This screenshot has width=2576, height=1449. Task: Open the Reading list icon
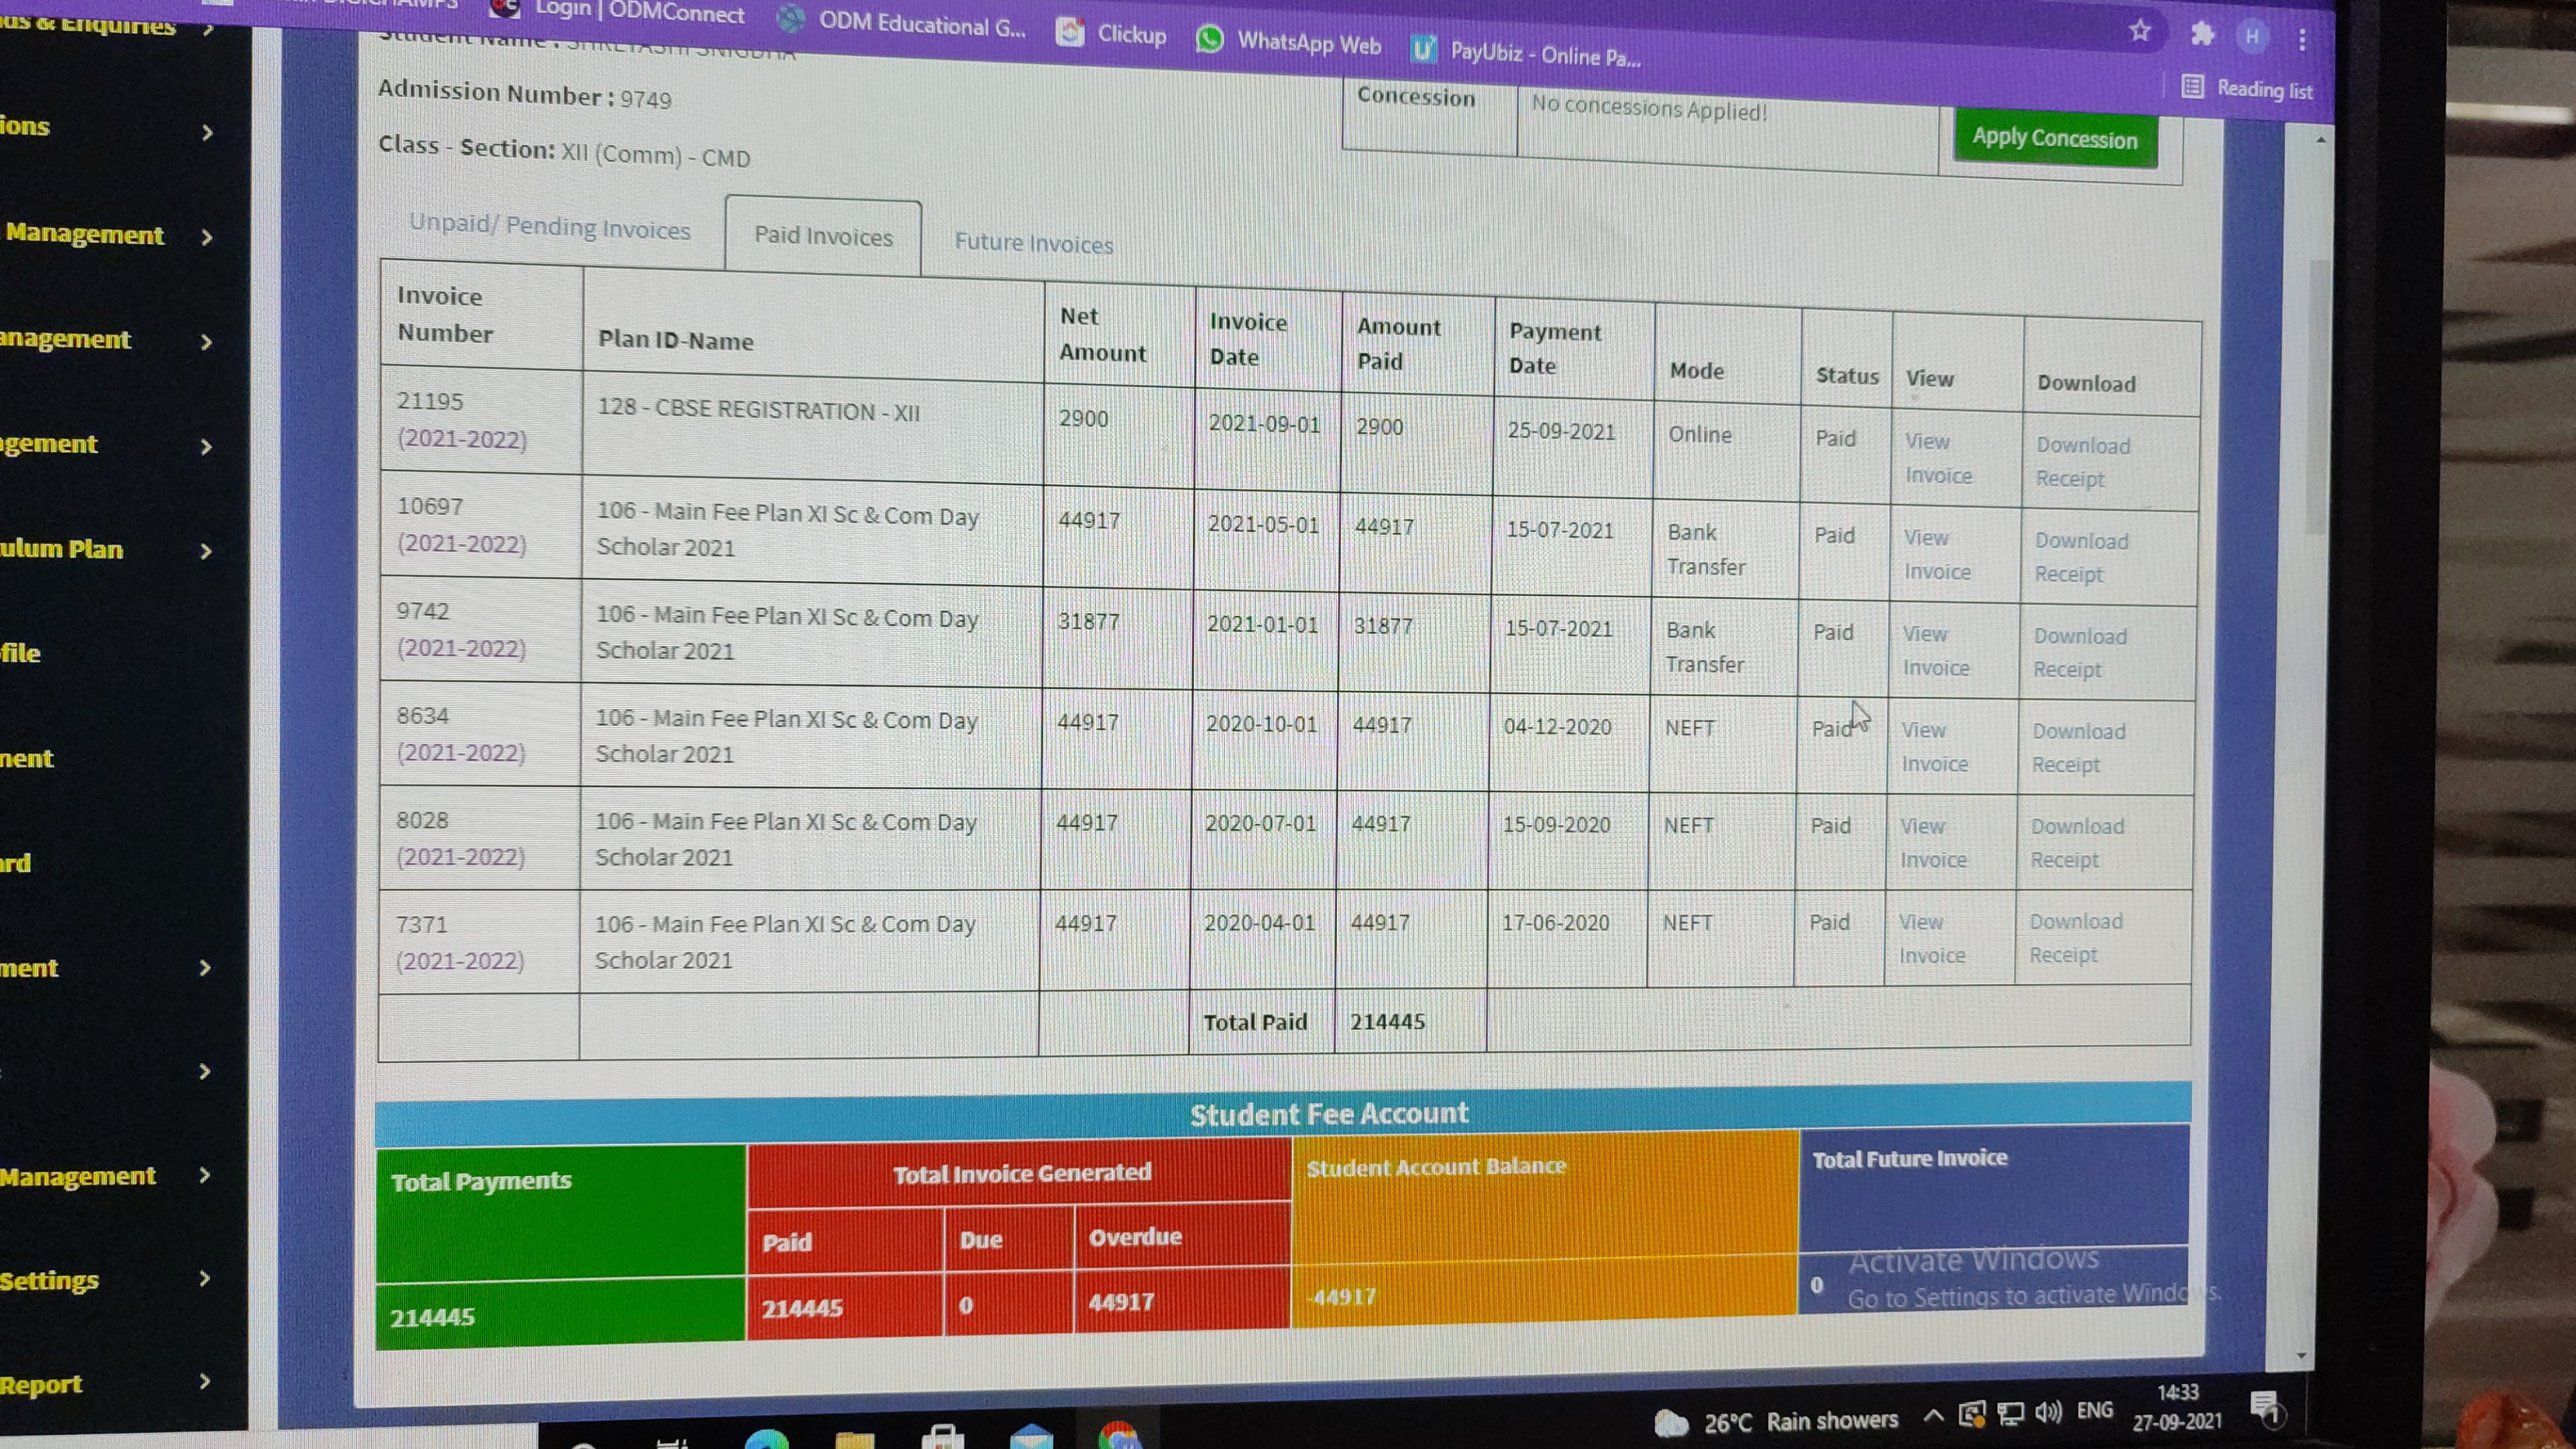[x=2192, y=86]
